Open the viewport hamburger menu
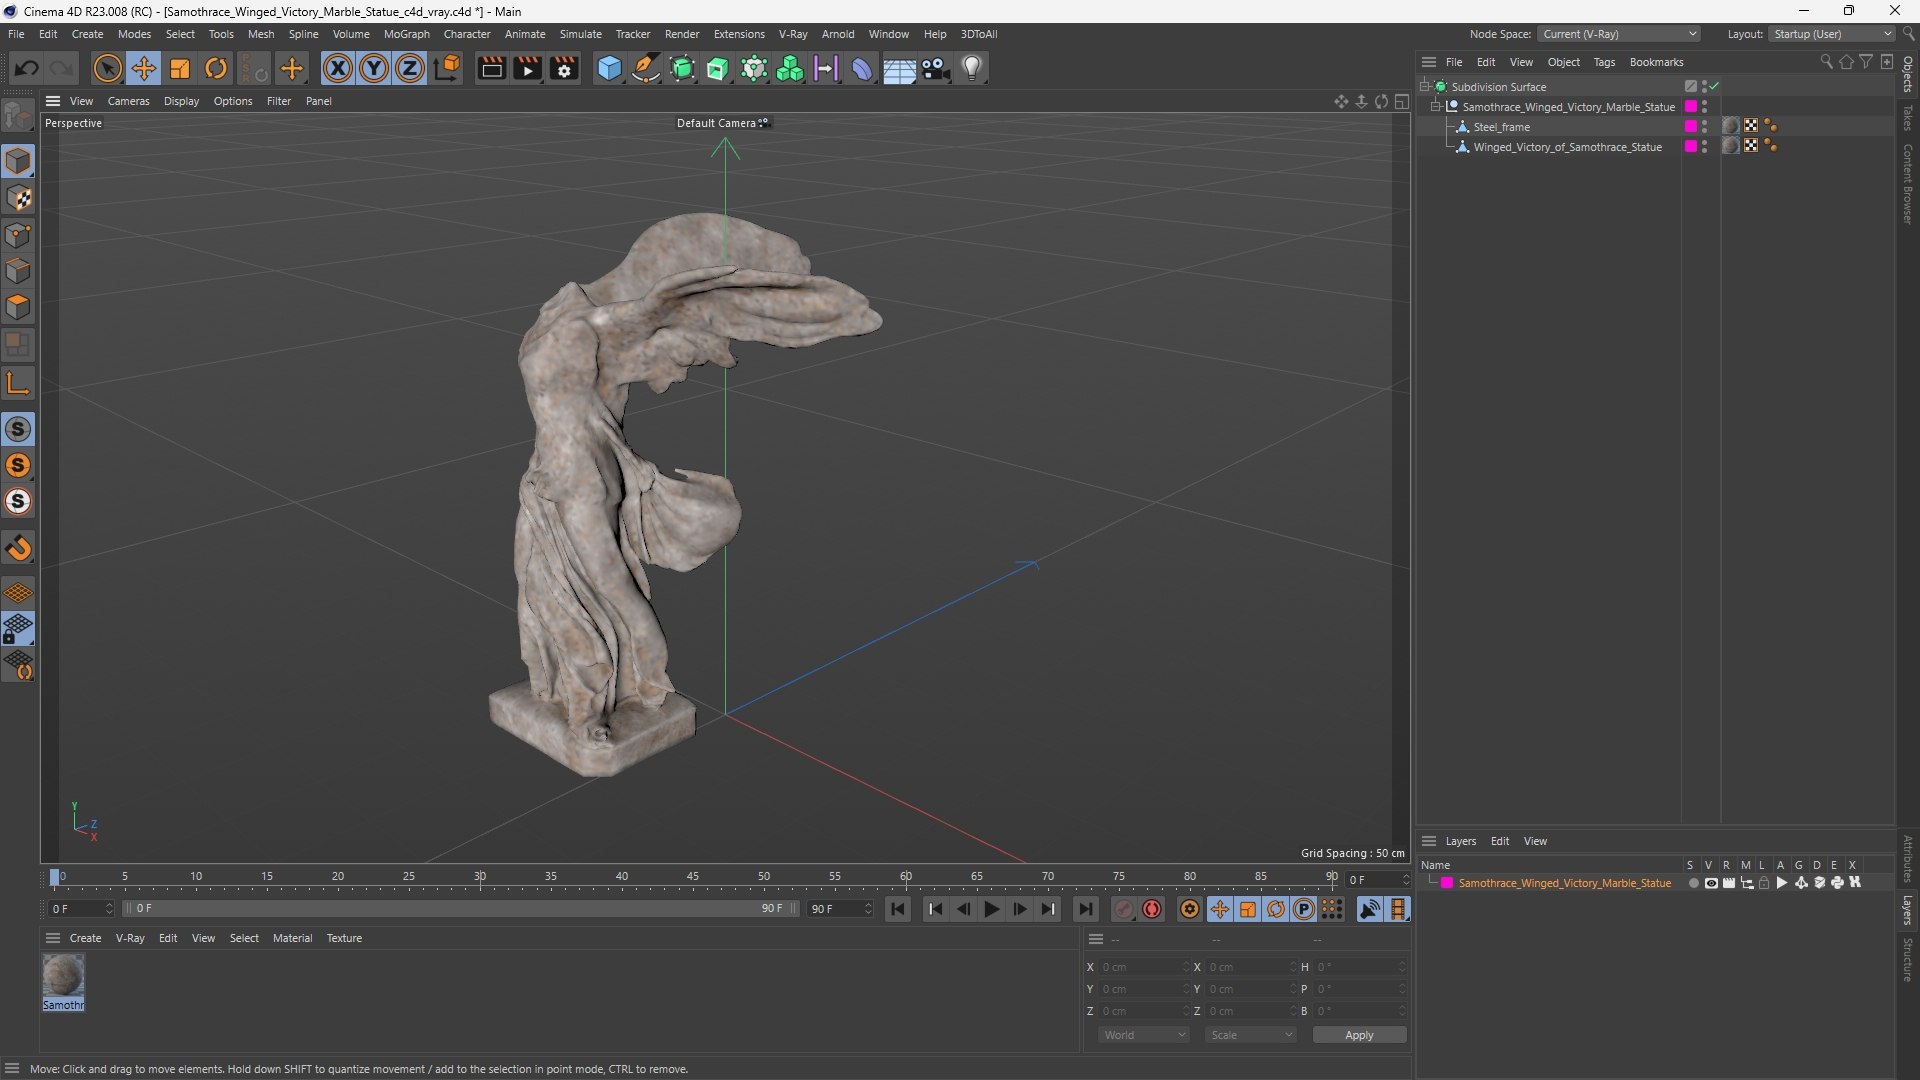This screenshot has height=1080, width=1920. (x=53, y=101)
